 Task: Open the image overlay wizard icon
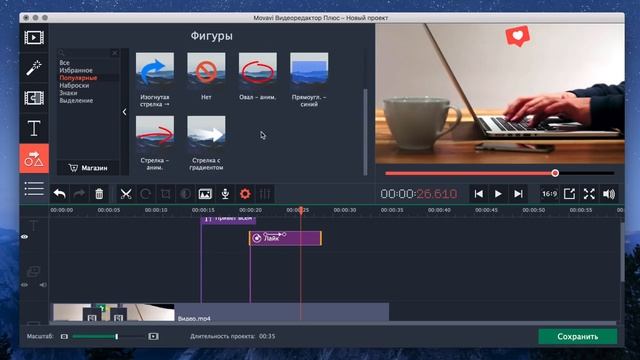click(205, 194)
